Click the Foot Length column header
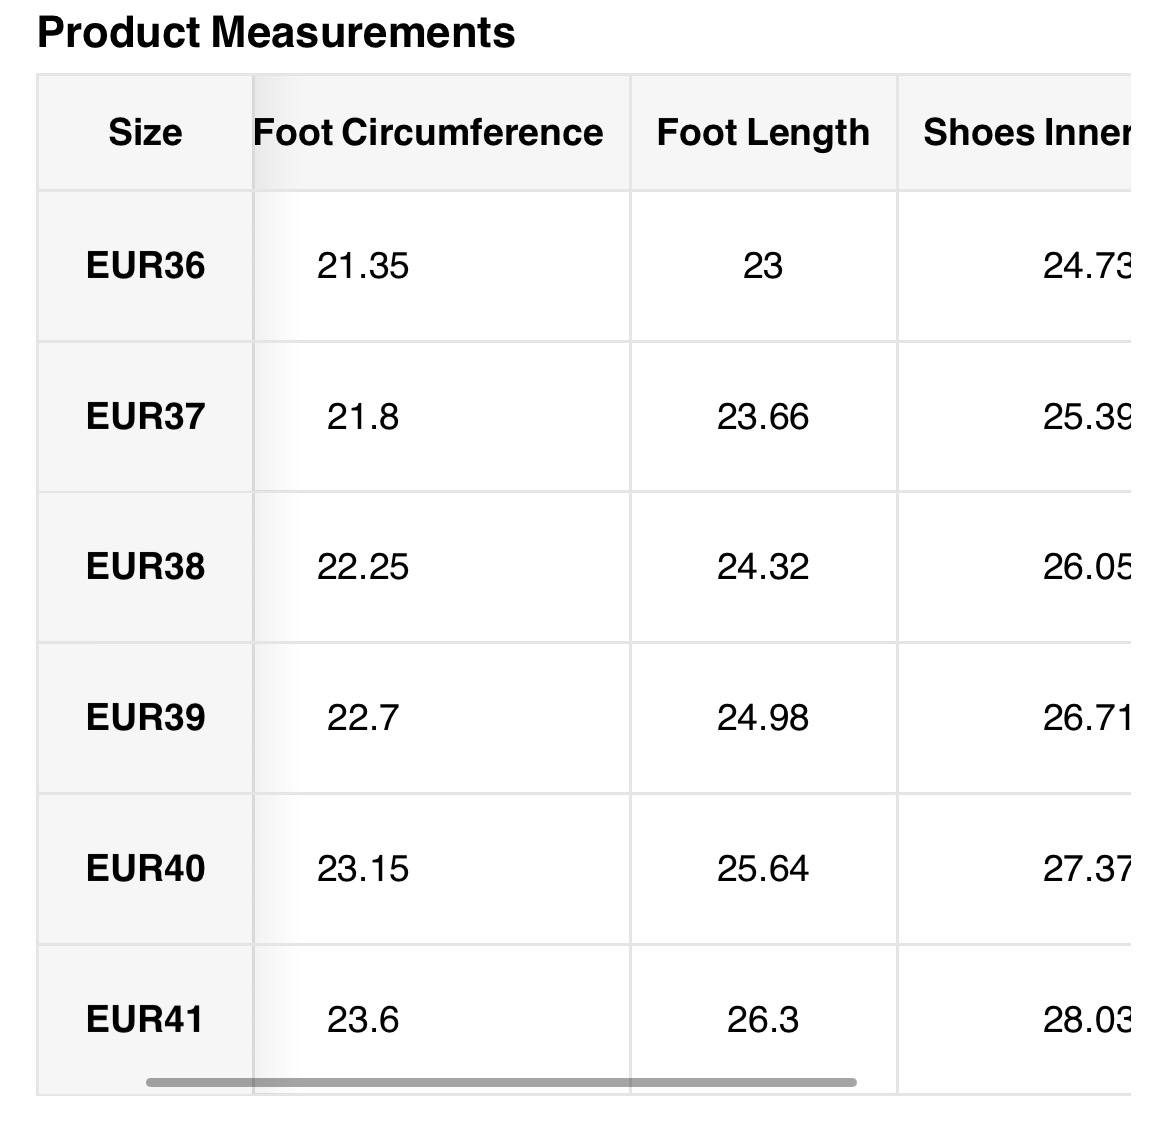This screenshot has width=1169, height=1140. click(763, 132)
